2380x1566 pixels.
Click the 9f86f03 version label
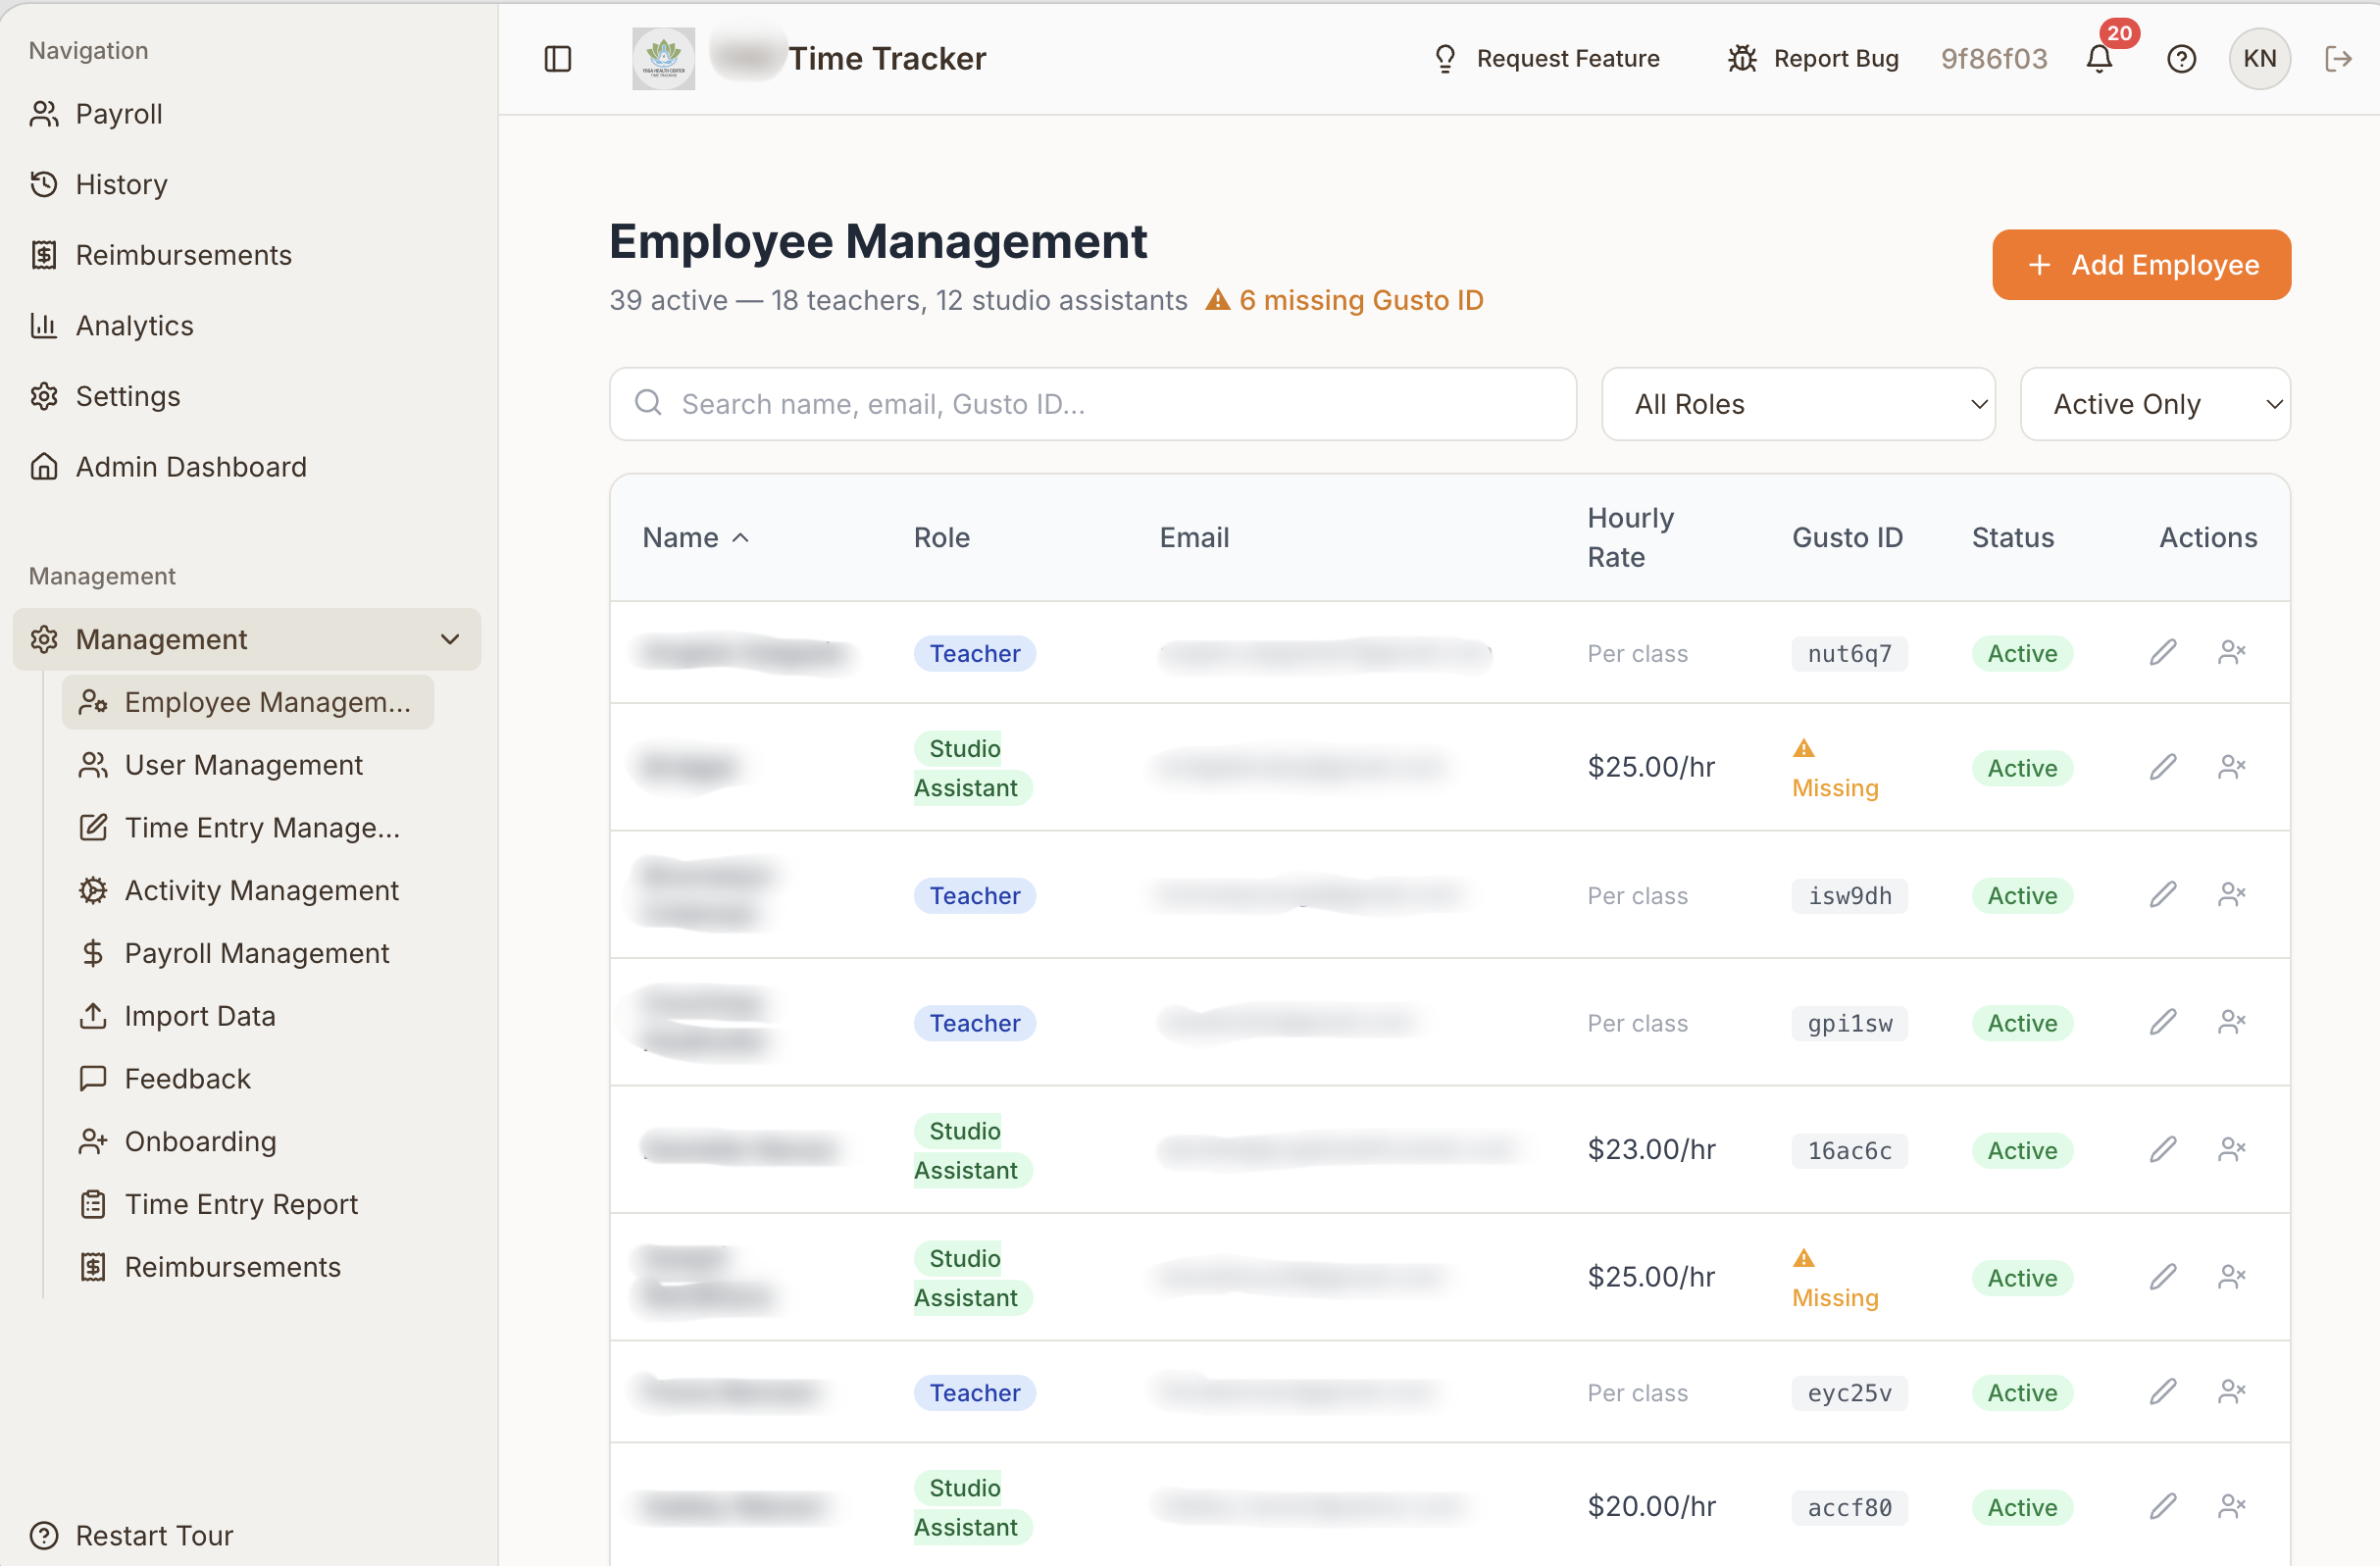coord(1994,59)
